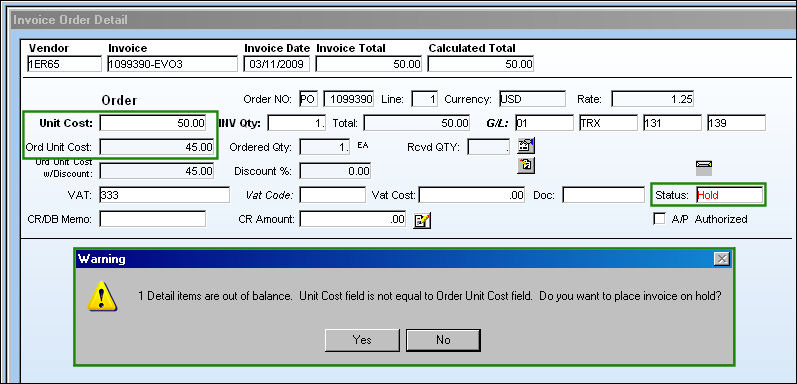The height and width of the screenshot is (384, 797).
Task: Click the yellow warning triangle icon
Action: coord(102,296)
